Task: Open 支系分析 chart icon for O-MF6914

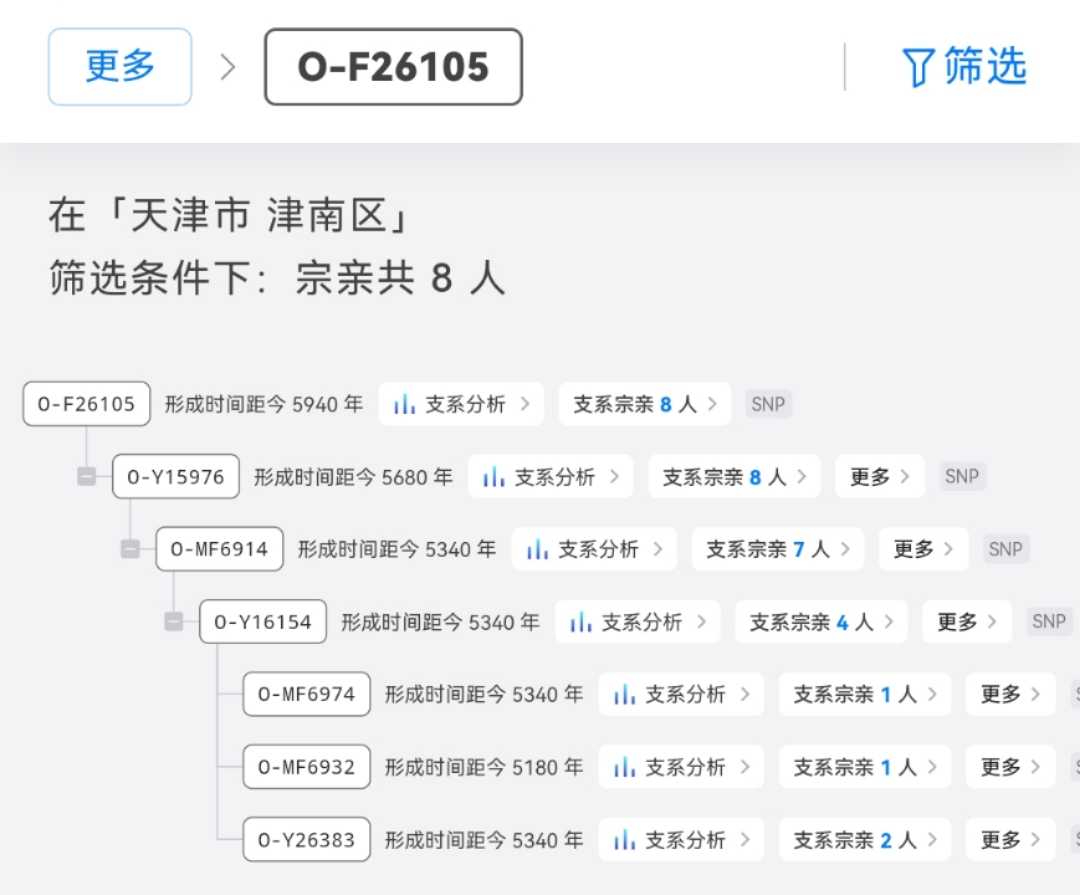Action: (537, 549)
